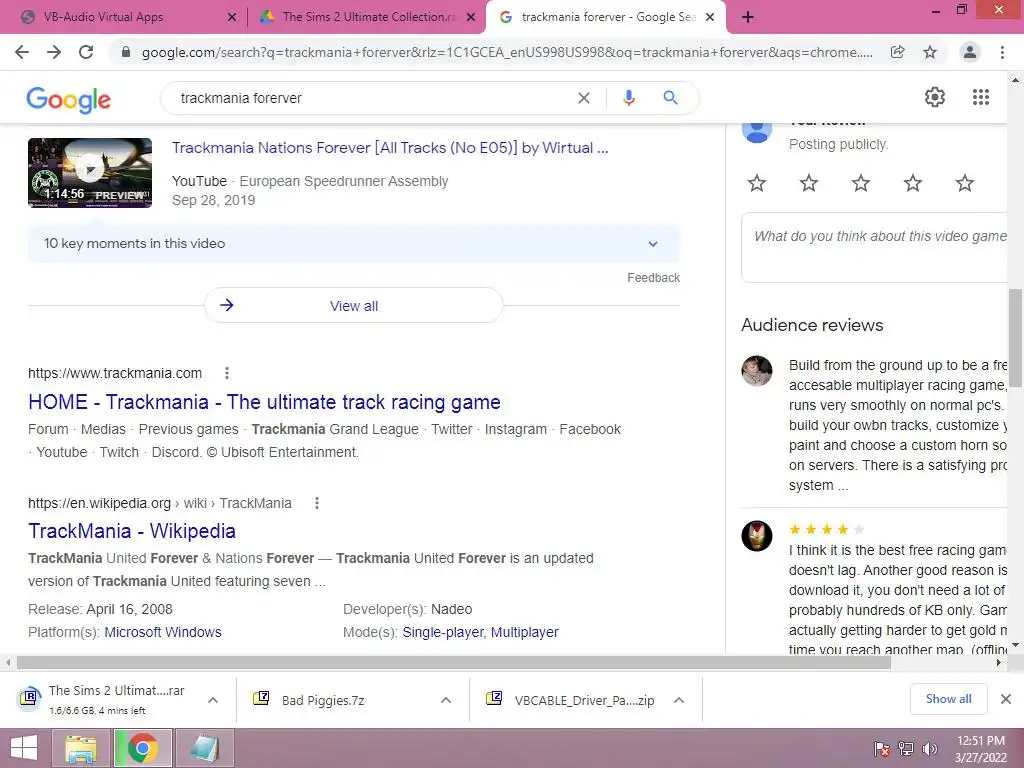Click the vertical page scrollbar
Viewport: 1024px width, 768px height.
pyautogui.click(x=1016, y=338)
